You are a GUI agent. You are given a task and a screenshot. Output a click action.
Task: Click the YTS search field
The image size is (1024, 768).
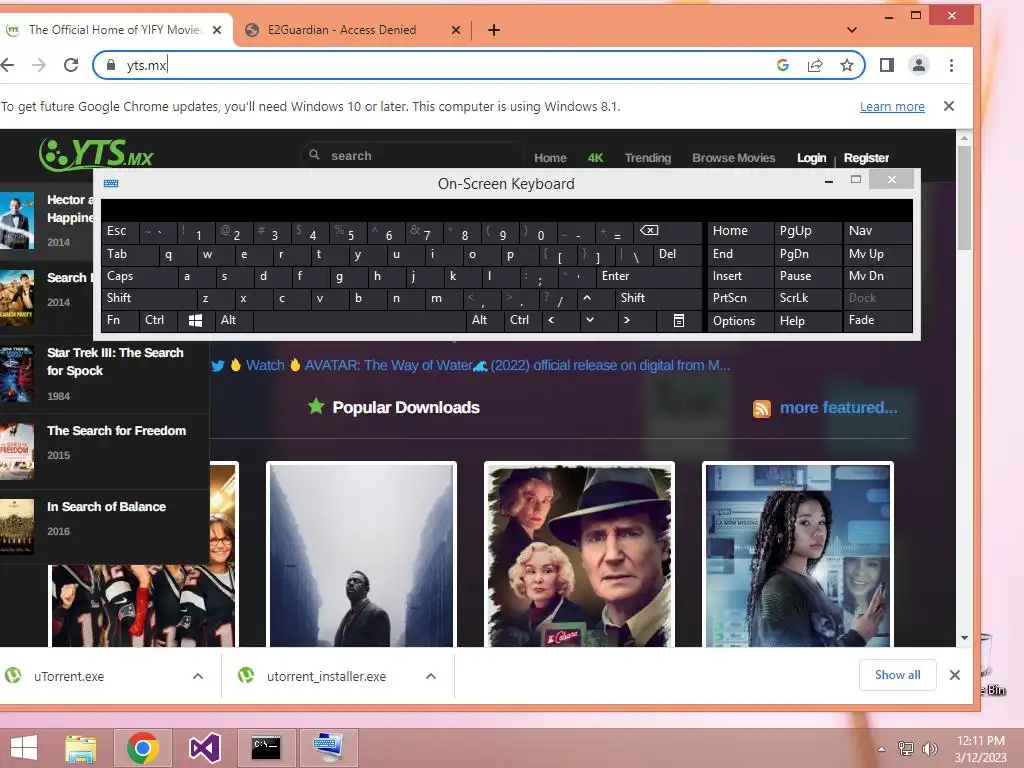click(x=414, y=155)
